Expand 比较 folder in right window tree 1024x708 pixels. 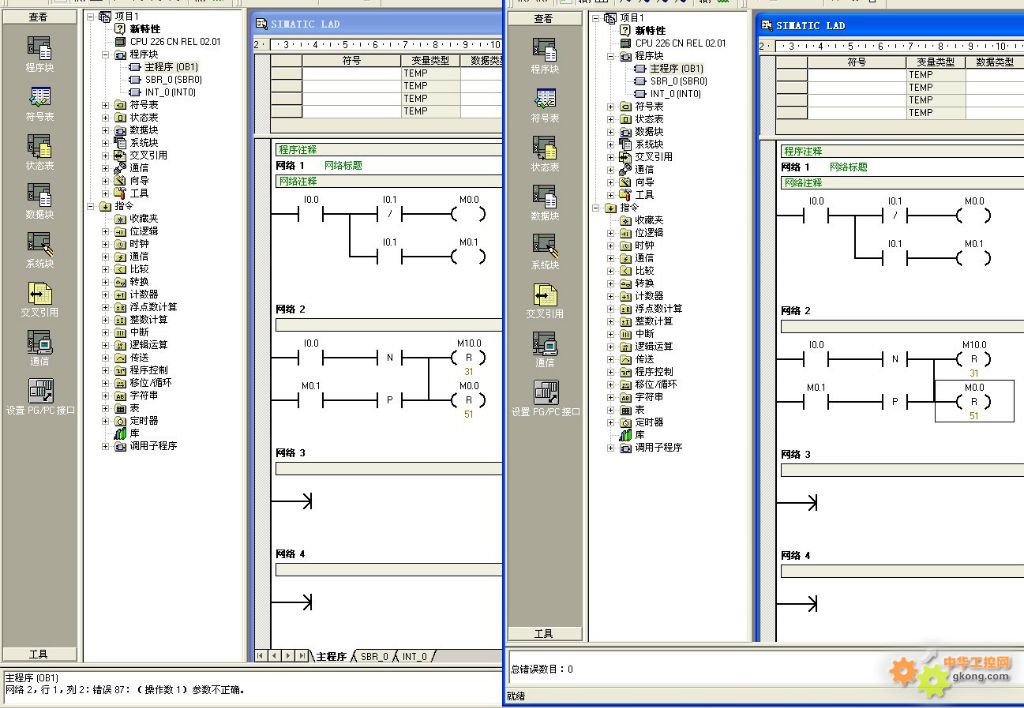611,271
